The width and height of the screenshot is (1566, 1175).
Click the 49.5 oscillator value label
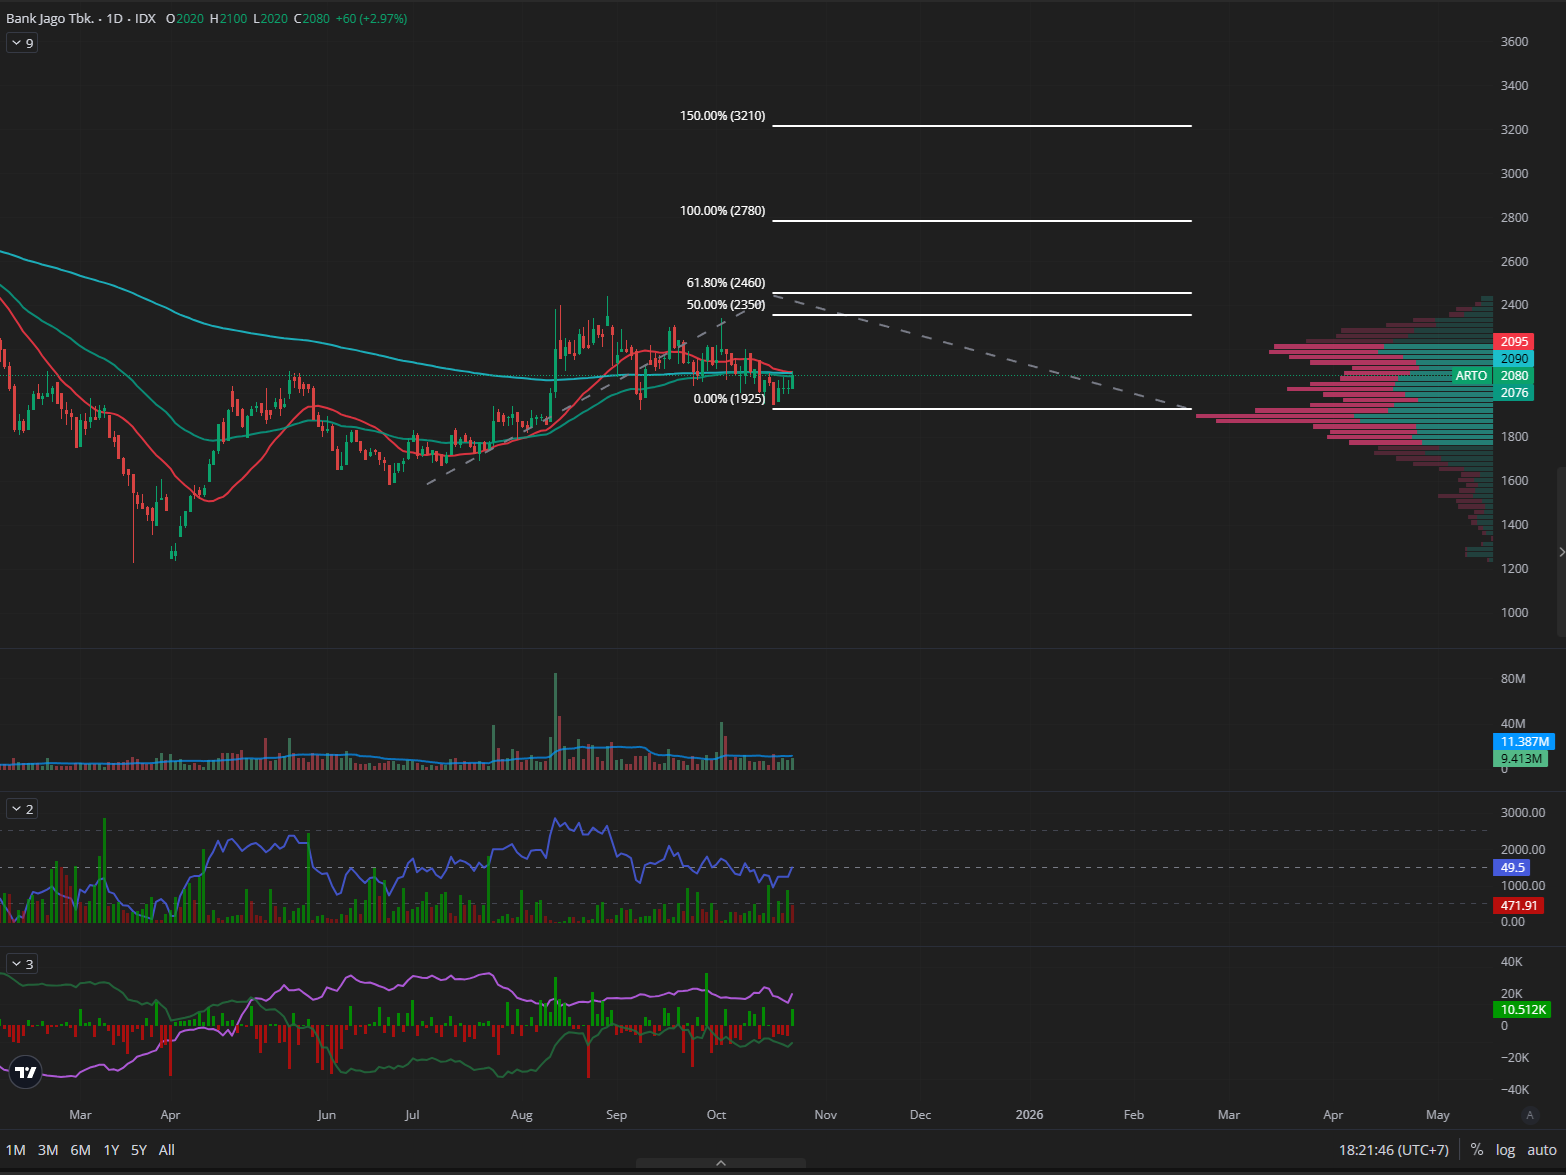(x=1513, y=868)
